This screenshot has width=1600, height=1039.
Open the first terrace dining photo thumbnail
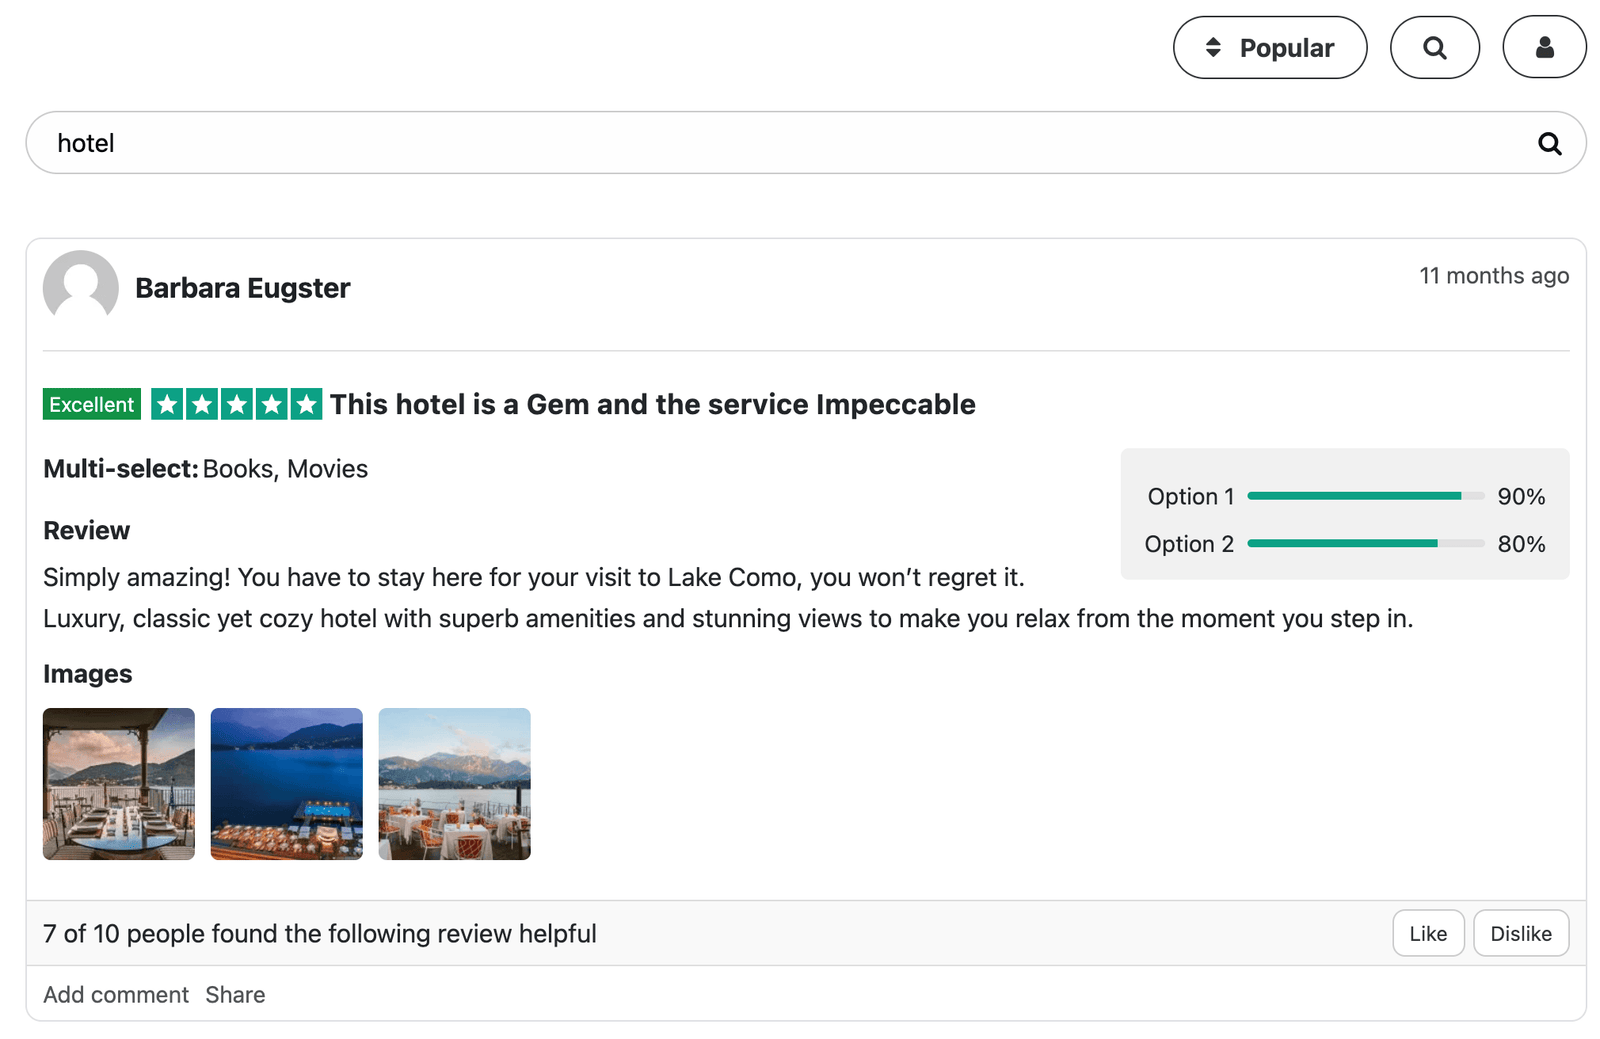[118, 784]
